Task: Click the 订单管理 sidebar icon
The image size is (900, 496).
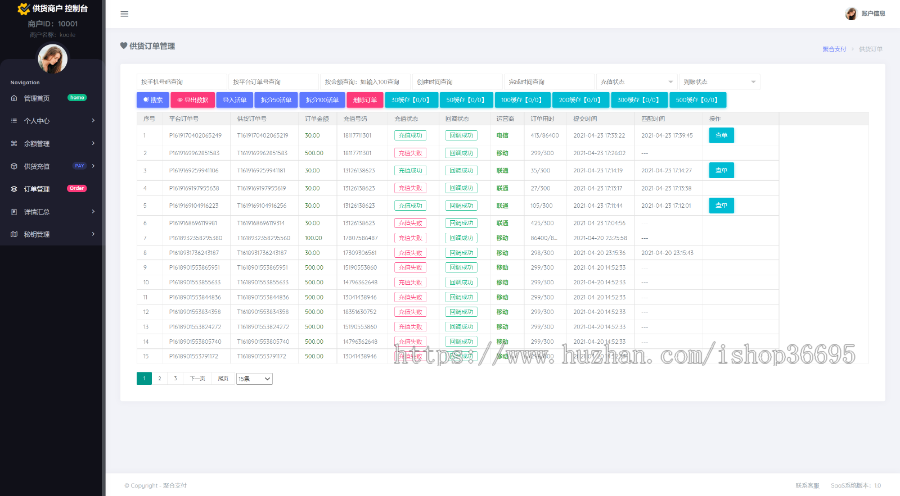Action: click(14, 189)
